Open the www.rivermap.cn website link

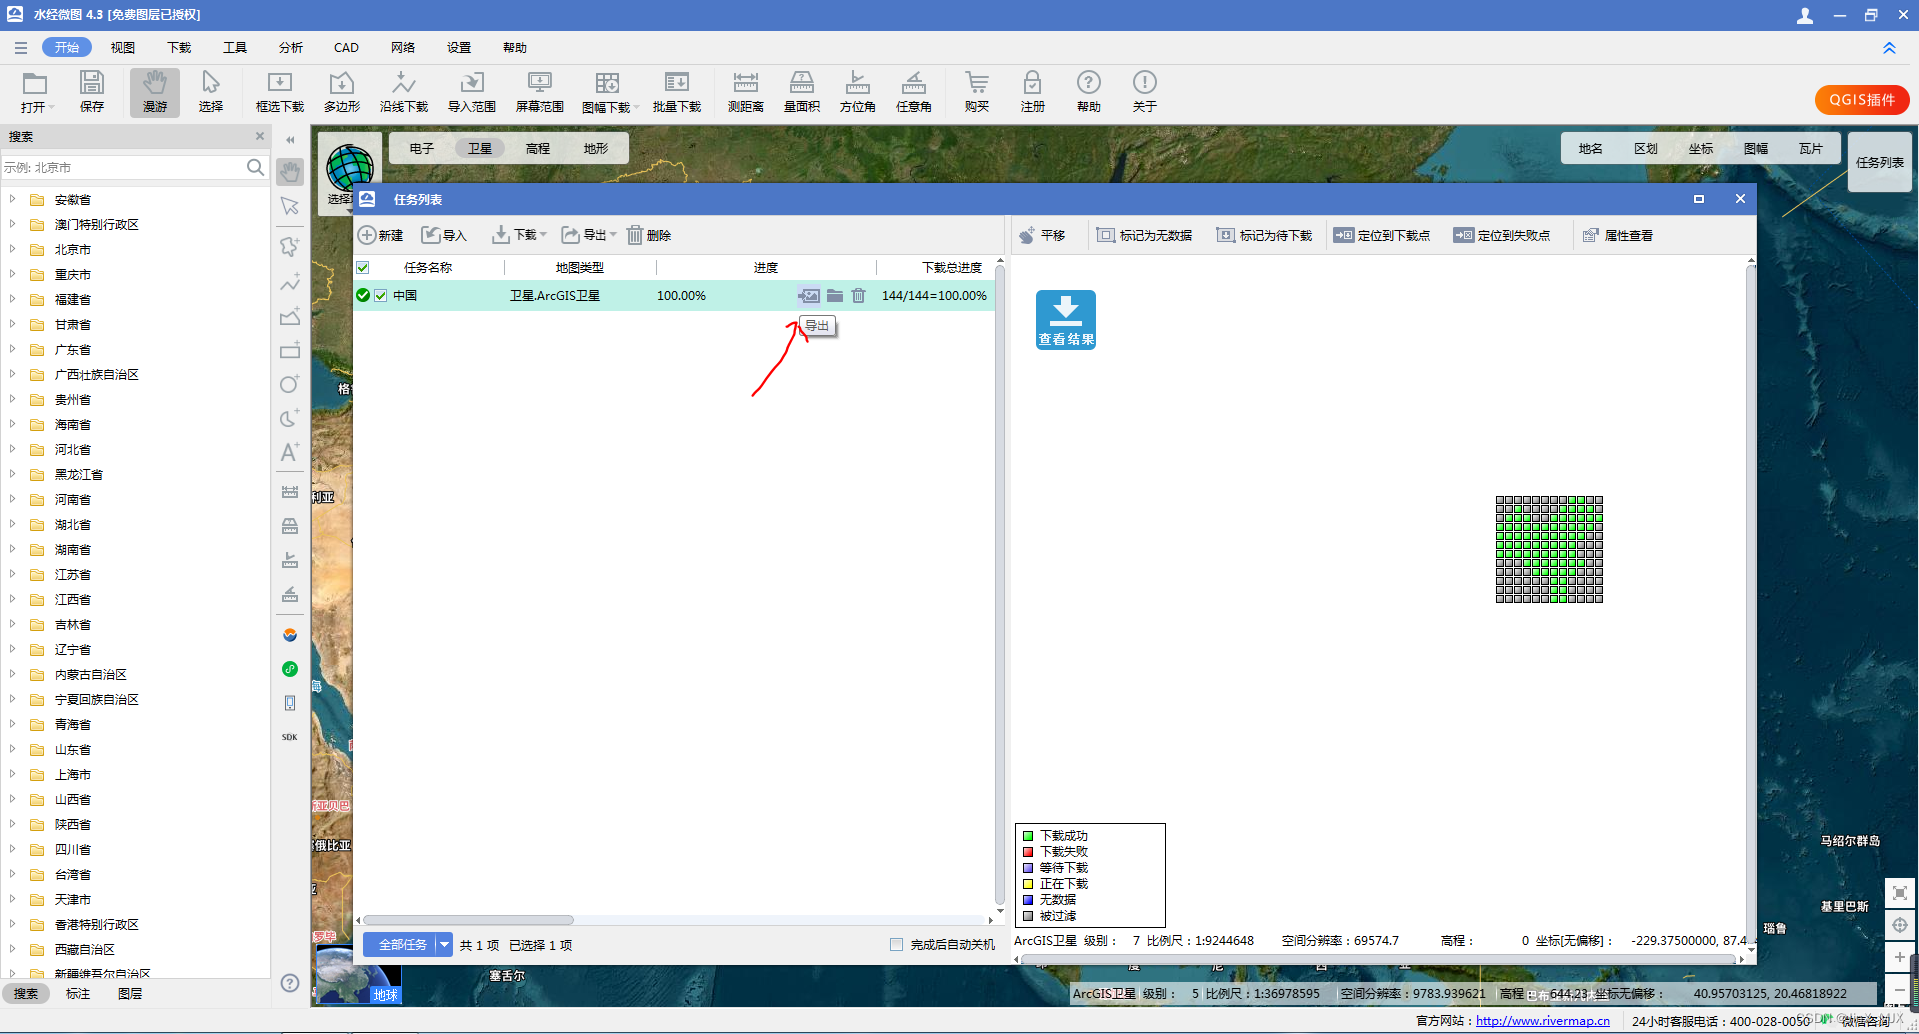tap(1543, 1021)
